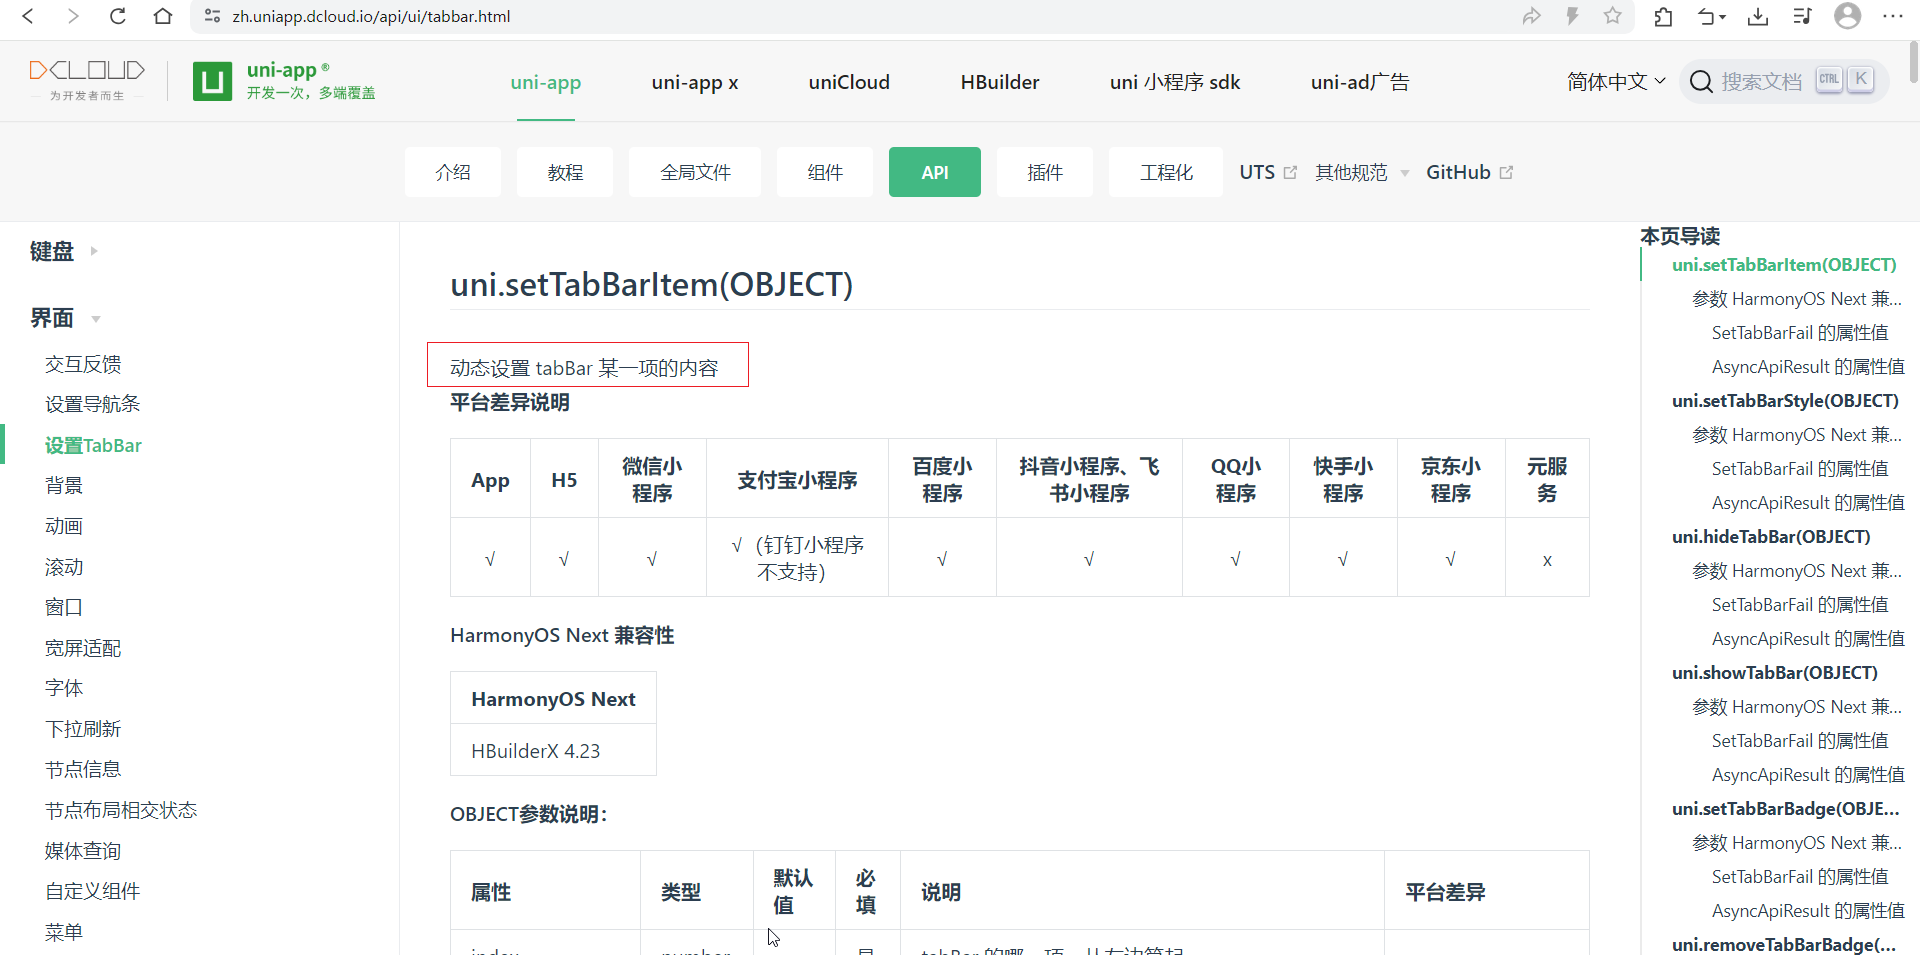Open the uni 小程序 sdk tab
The height and width of the screenshot is (955, 1920).
click(1175, 82)
